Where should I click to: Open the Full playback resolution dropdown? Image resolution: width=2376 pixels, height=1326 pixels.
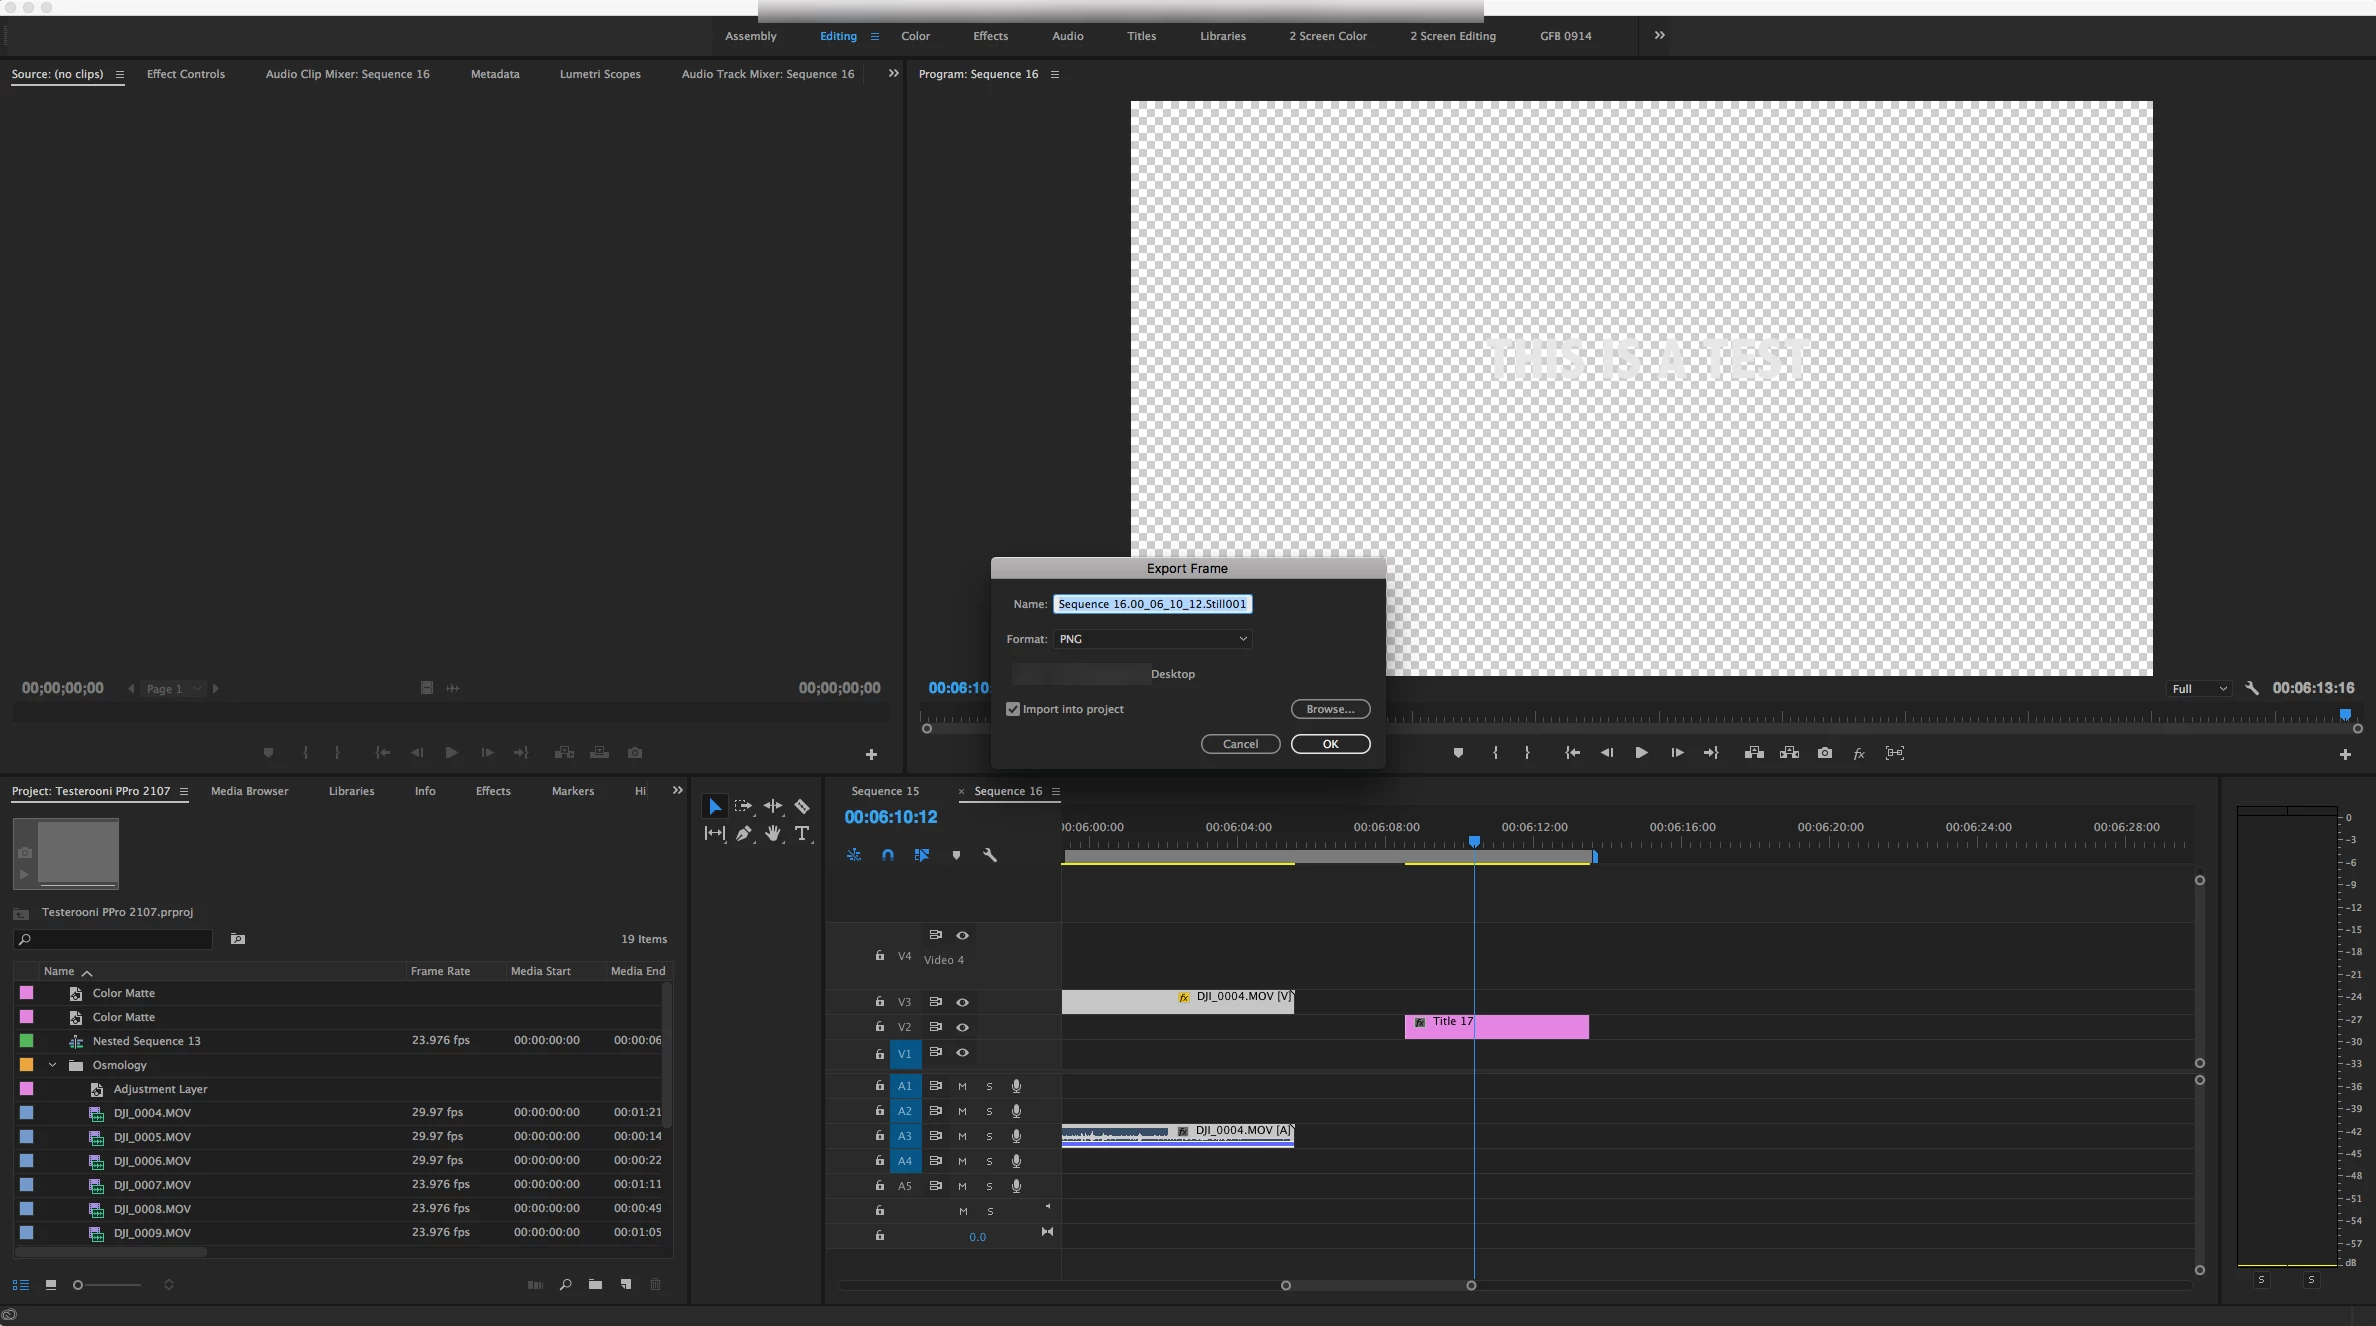2198,689
